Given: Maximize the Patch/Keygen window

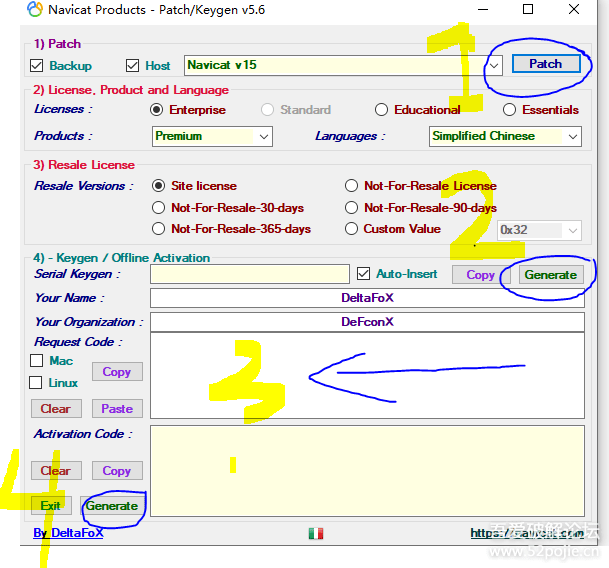Looking at the screenshot, I should pos(528,9).
